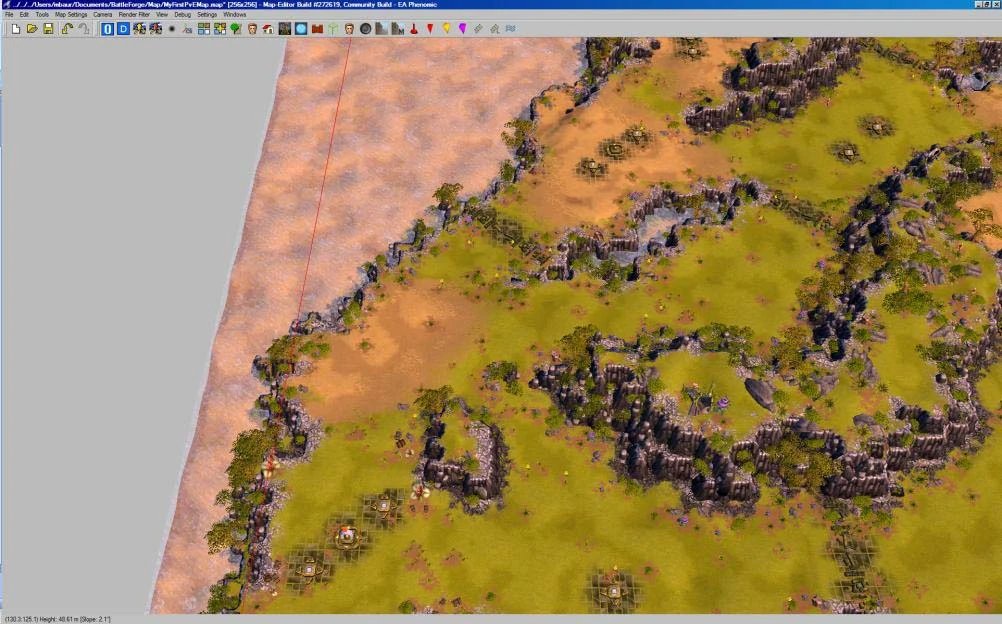This screenshot has width=1002, height=624.
Task: Click the grey-blue flag icon
Action: click(x=511, y=29)
